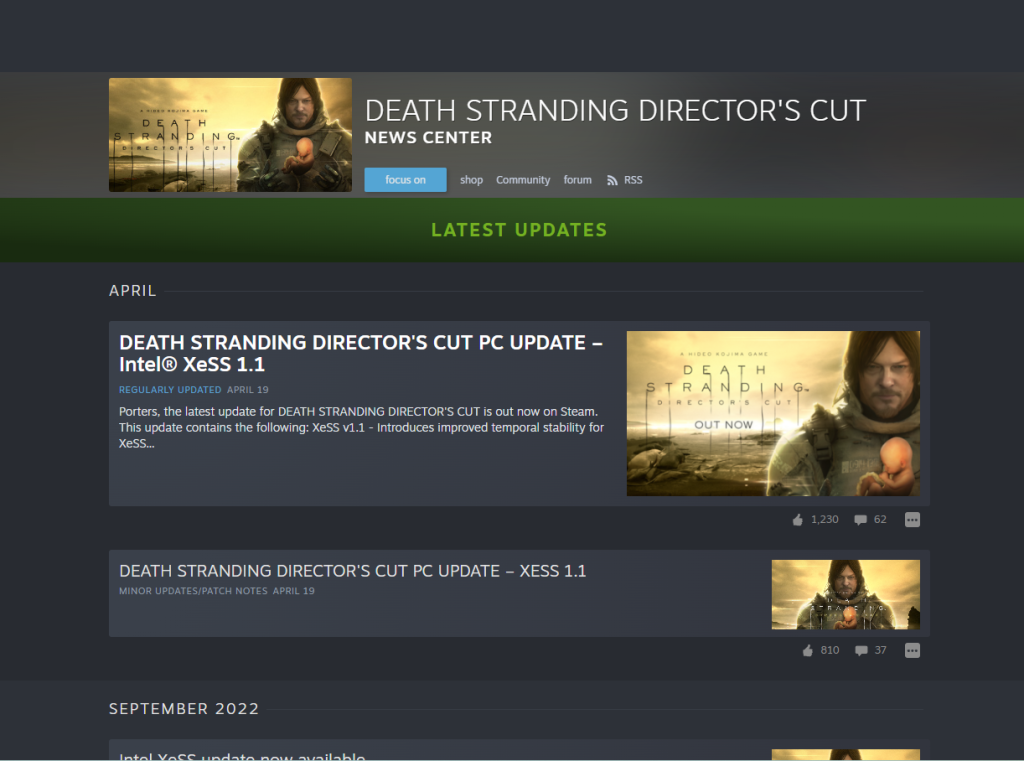Click the RSS feed icon
Image resolution: width=1024 pixels, height=761 pixels.
612,180
